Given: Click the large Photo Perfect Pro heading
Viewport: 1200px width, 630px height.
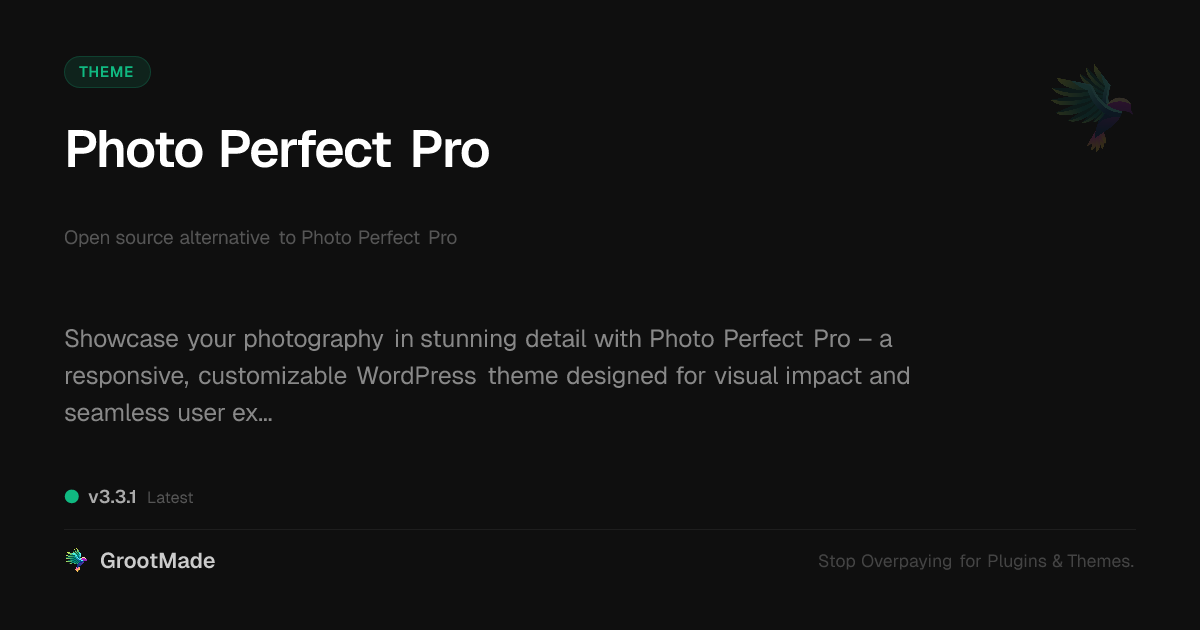Looking at the screenshot, I should [x=277, y=150].
